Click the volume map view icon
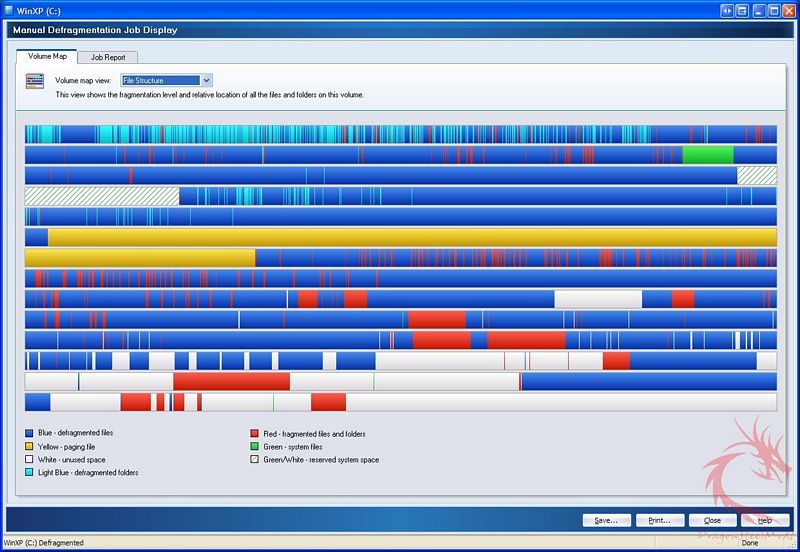 [34, 81]
